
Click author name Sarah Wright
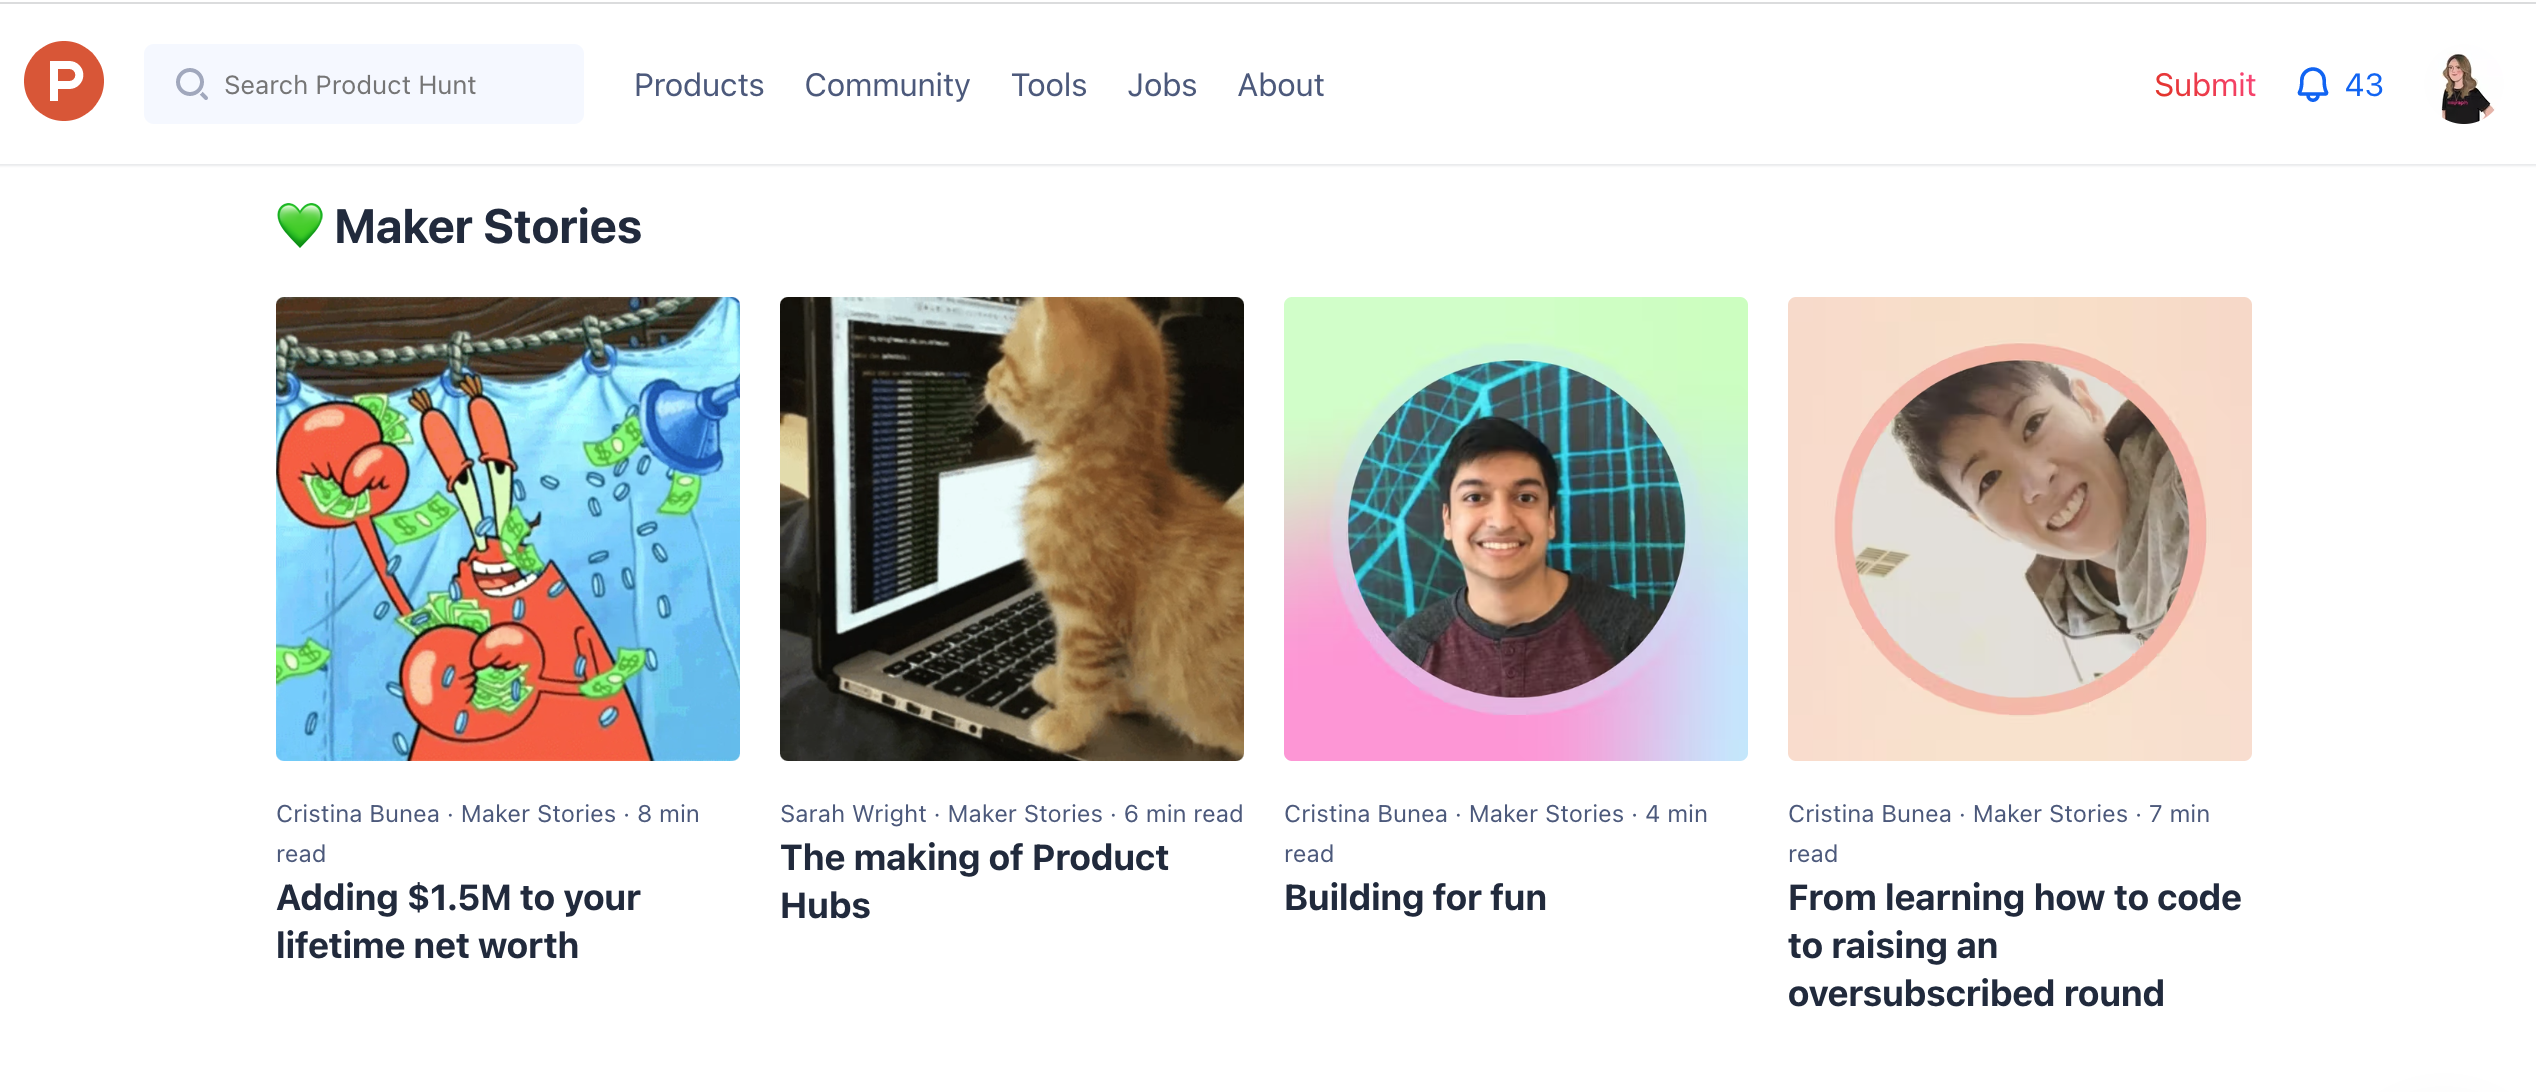click(x=852, y=813)
